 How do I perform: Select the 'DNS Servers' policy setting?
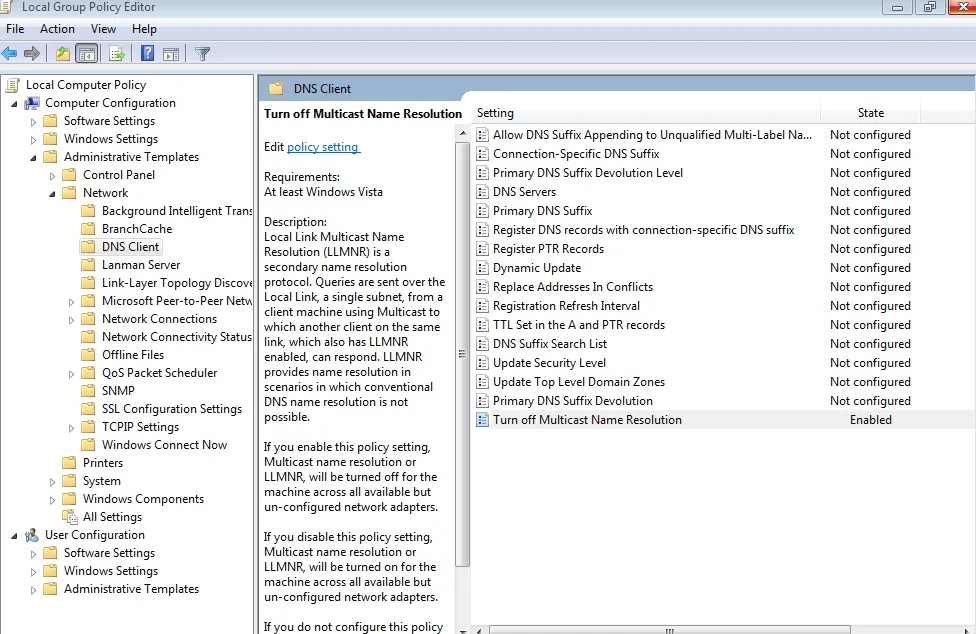pos(524,192)
